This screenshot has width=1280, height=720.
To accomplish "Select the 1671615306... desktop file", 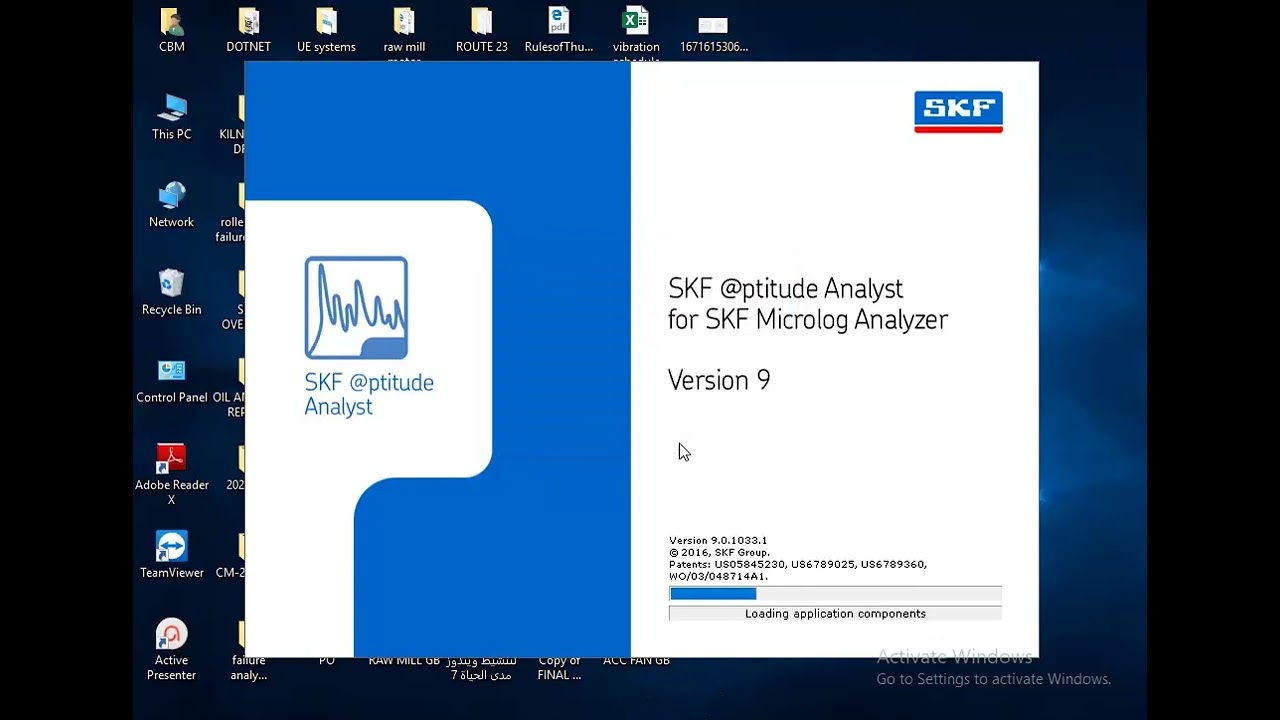I will [714, 30].
